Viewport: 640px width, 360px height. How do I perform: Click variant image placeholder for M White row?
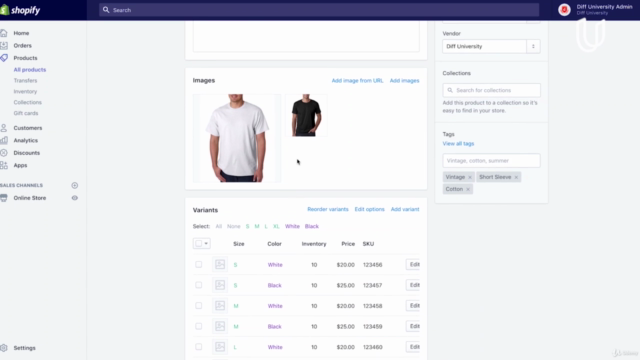tap(220, 306)
